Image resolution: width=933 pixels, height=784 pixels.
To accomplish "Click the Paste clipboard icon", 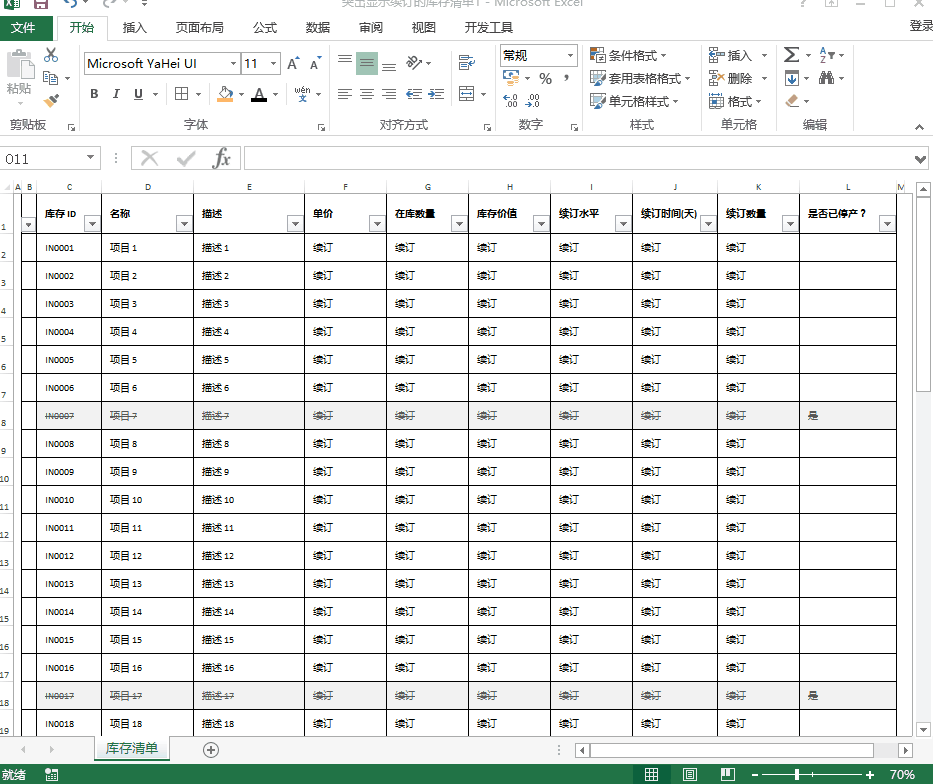I will (20, 65).
